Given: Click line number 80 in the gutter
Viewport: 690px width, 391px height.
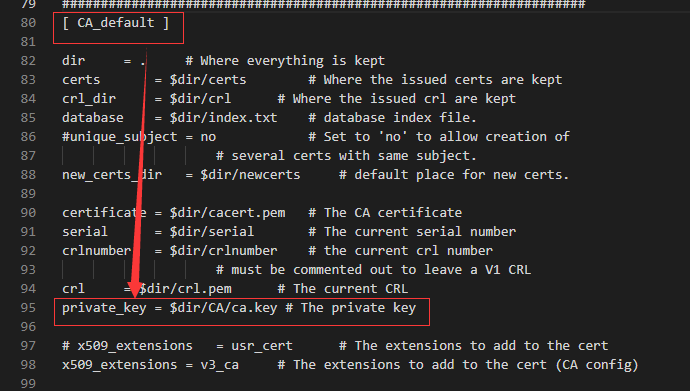Looking at the screenshot, I should click(x=28, y=22).
